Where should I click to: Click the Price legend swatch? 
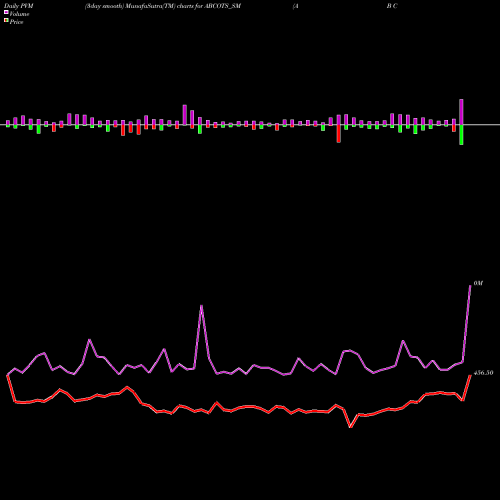click(6, 21)
